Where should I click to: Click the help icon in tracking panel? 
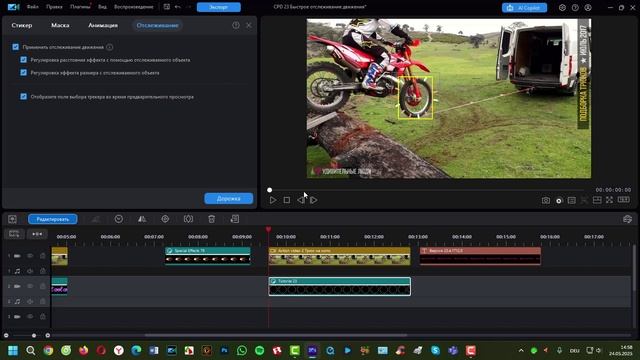(x=236, y=25)
